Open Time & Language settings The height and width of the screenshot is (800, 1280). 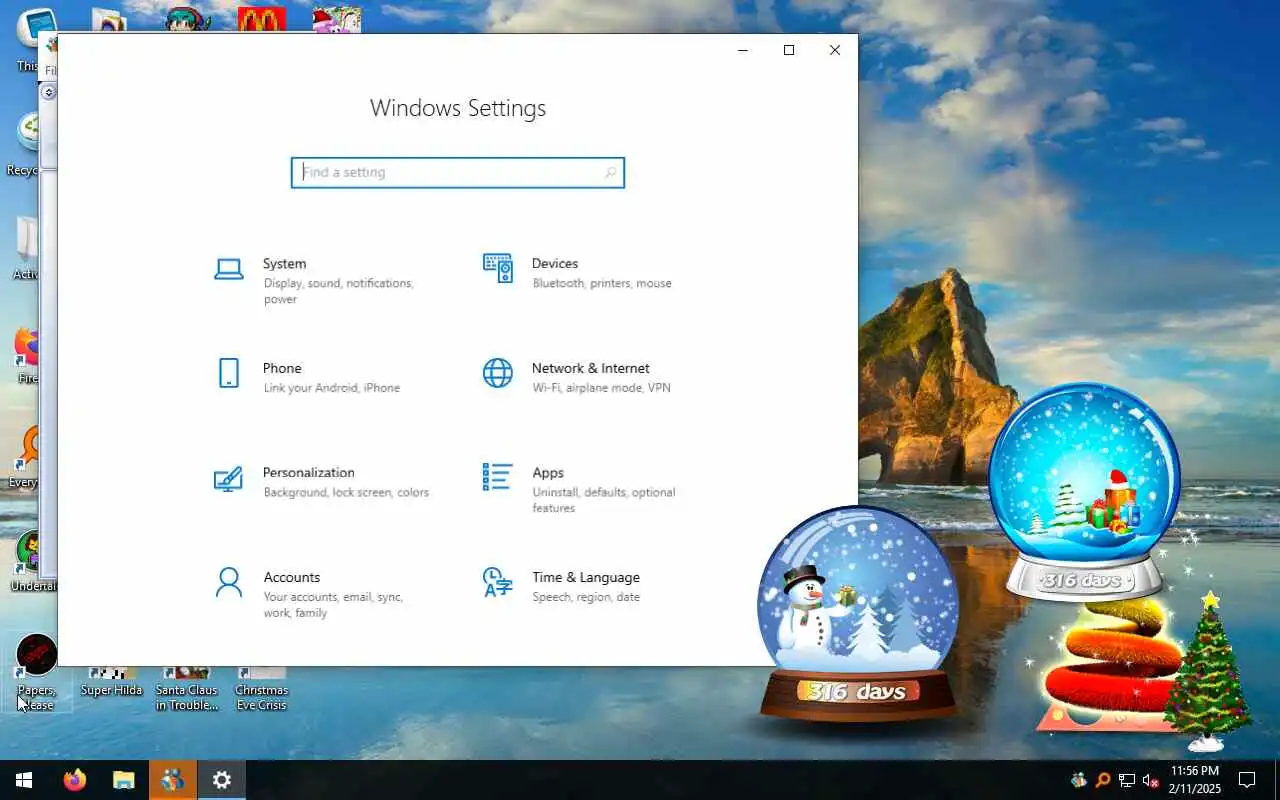point(590,586)
